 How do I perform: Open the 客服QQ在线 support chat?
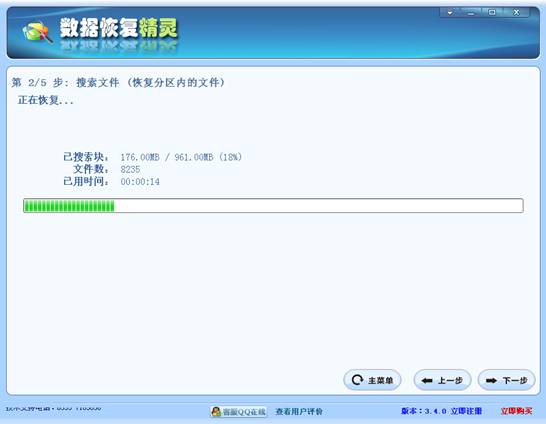pyautogui.click(x=239, y=412)
